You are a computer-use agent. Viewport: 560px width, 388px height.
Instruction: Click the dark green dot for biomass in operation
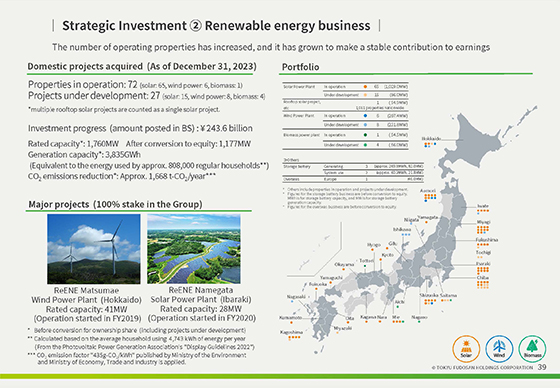[x=365, y=135]
